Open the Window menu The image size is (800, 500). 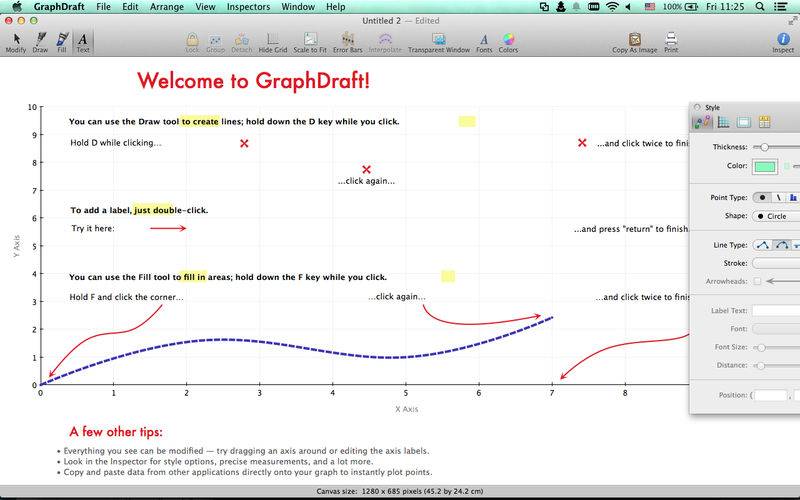[x=298, y=7]
